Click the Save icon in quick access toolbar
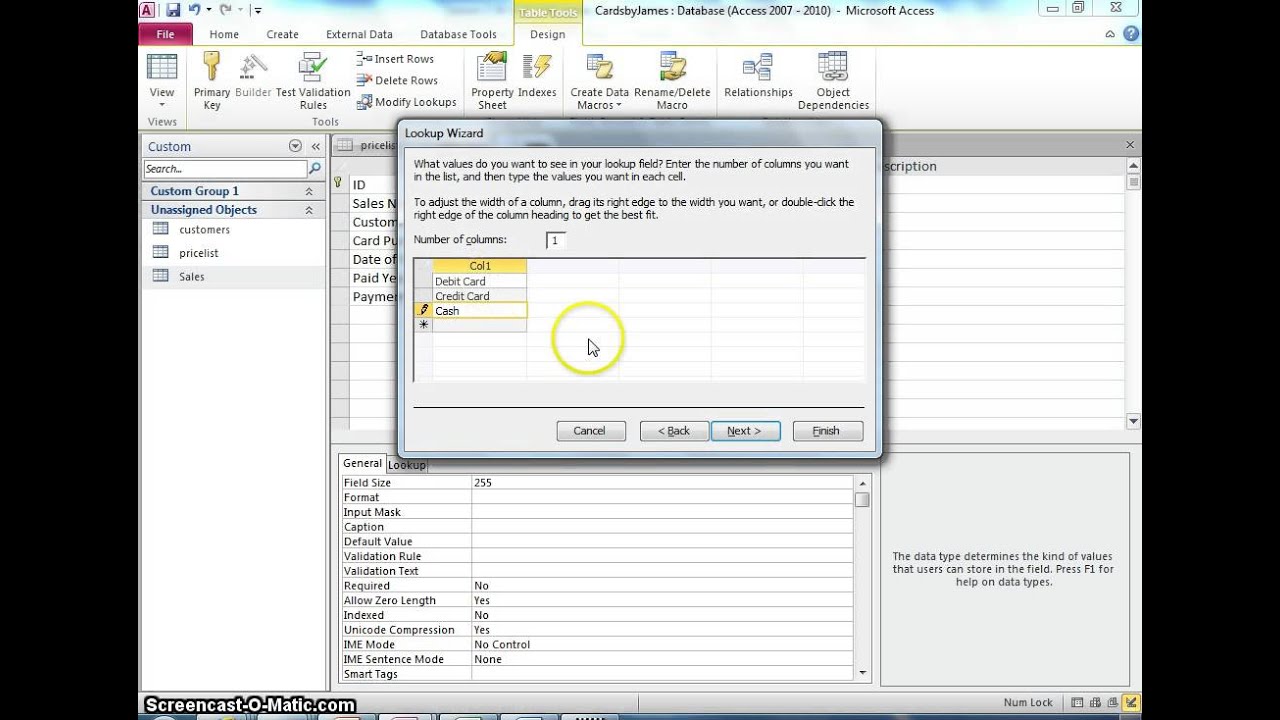1280x720 pixels. [x=173, y=10]
